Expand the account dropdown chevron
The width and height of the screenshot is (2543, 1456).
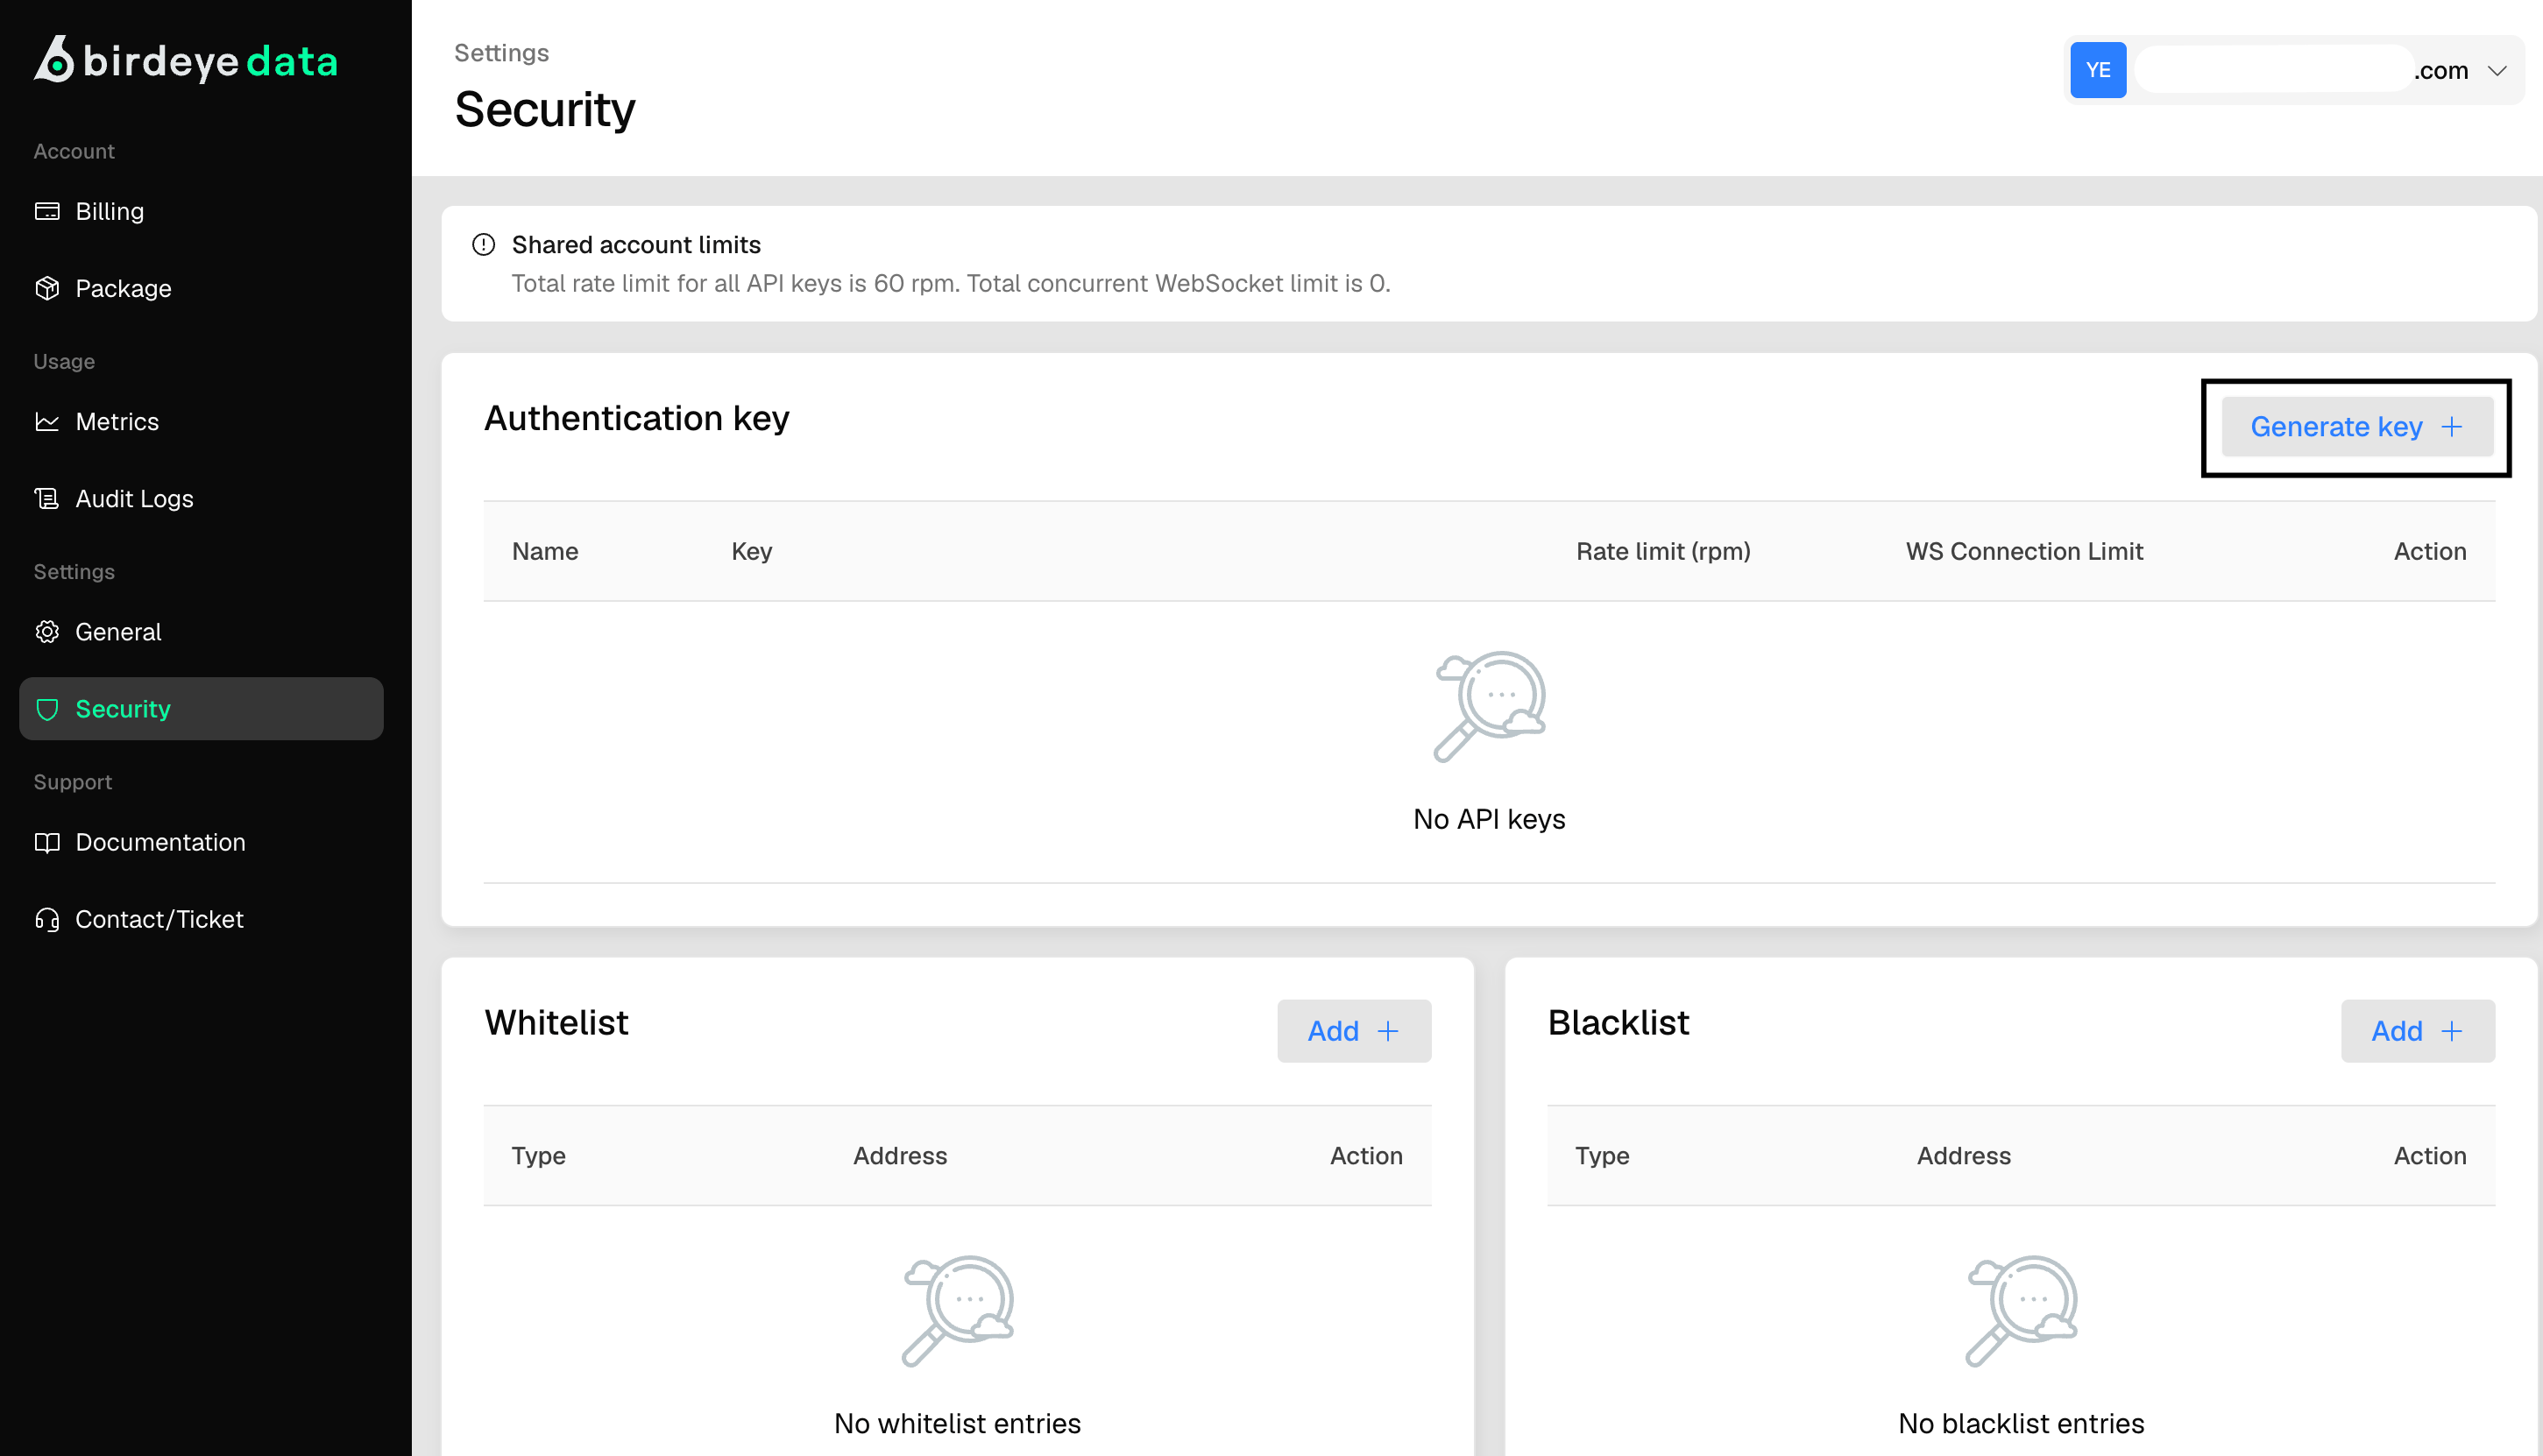click(2497, 70)
